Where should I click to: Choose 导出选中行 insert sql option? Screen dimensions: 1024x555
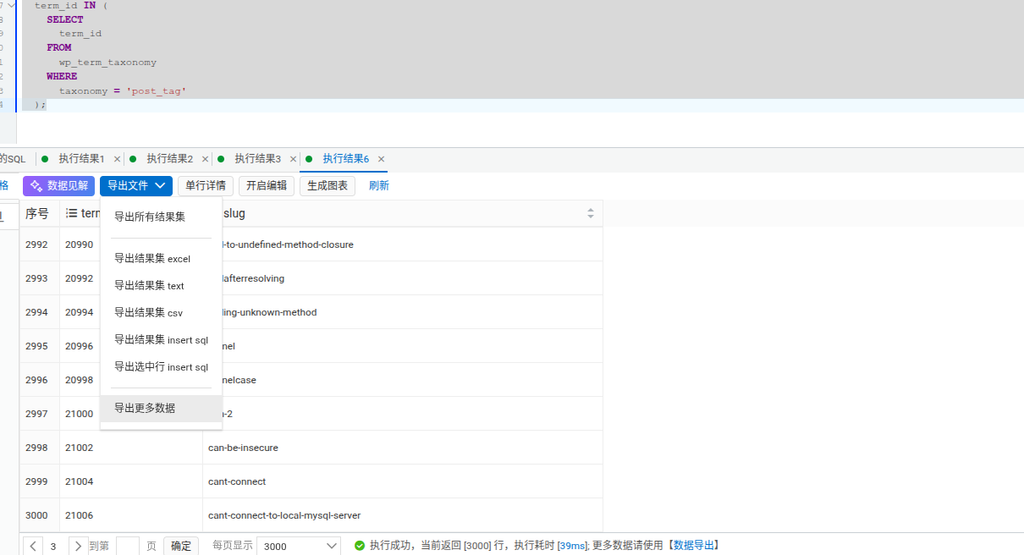pos(161,367)
